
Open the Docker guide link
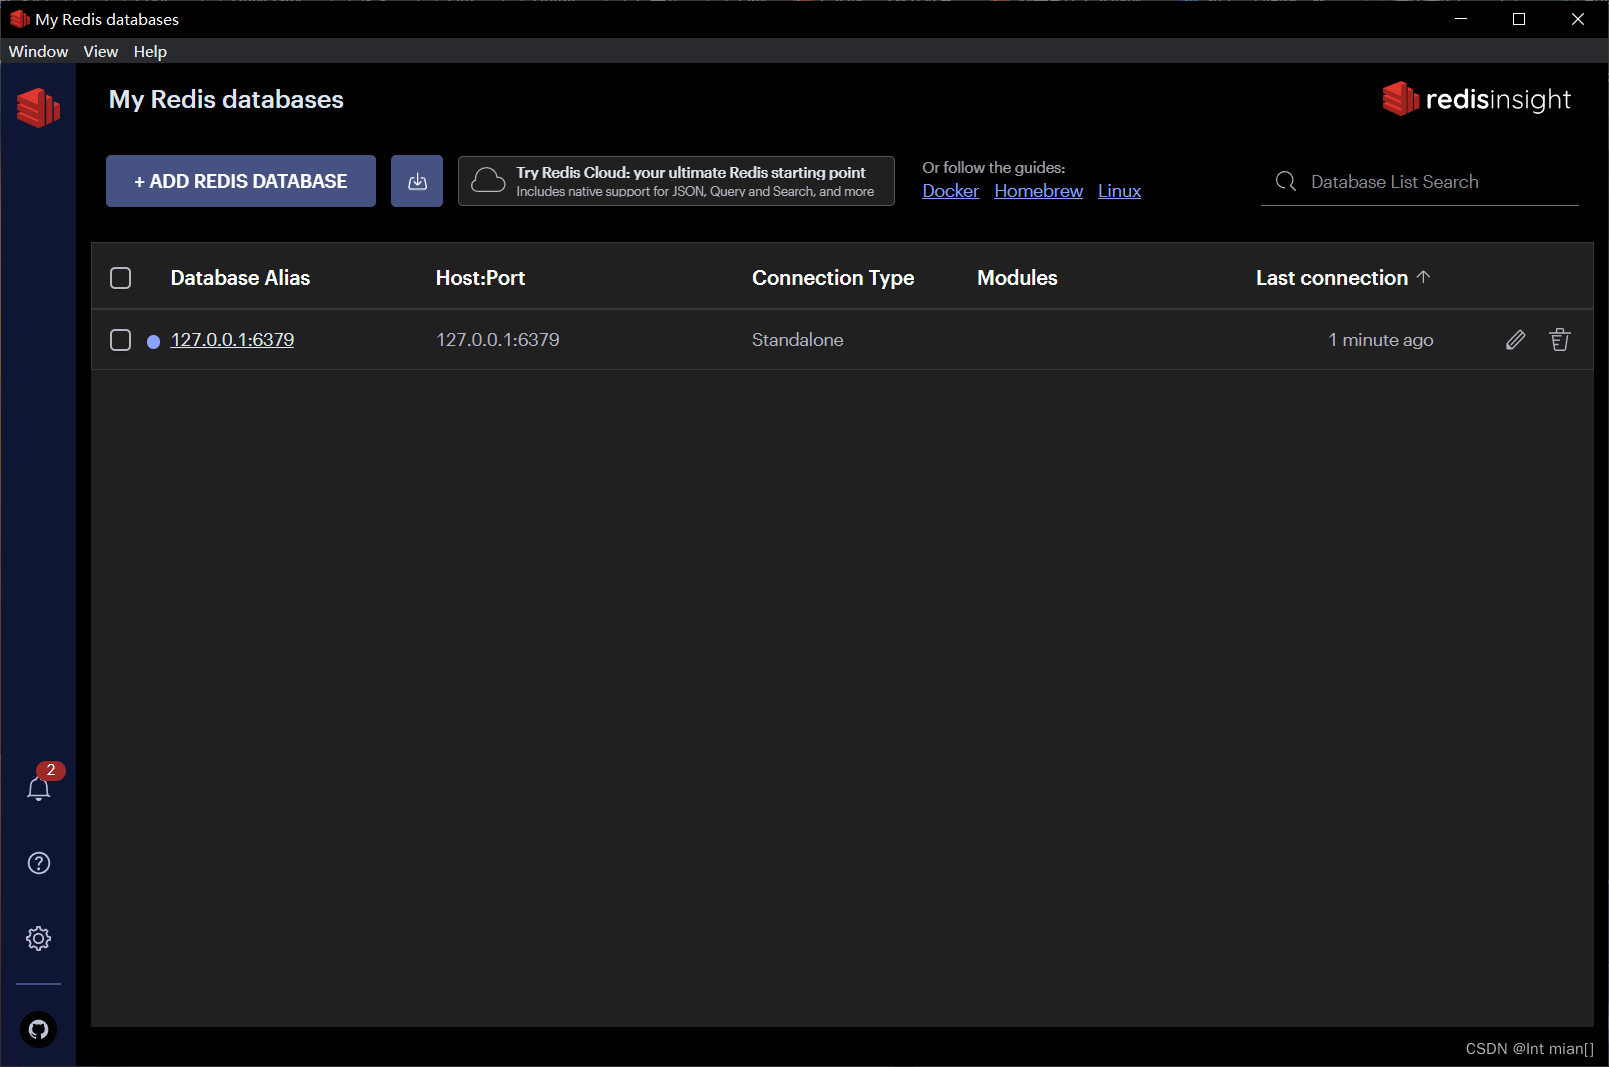tap(950, 191)
